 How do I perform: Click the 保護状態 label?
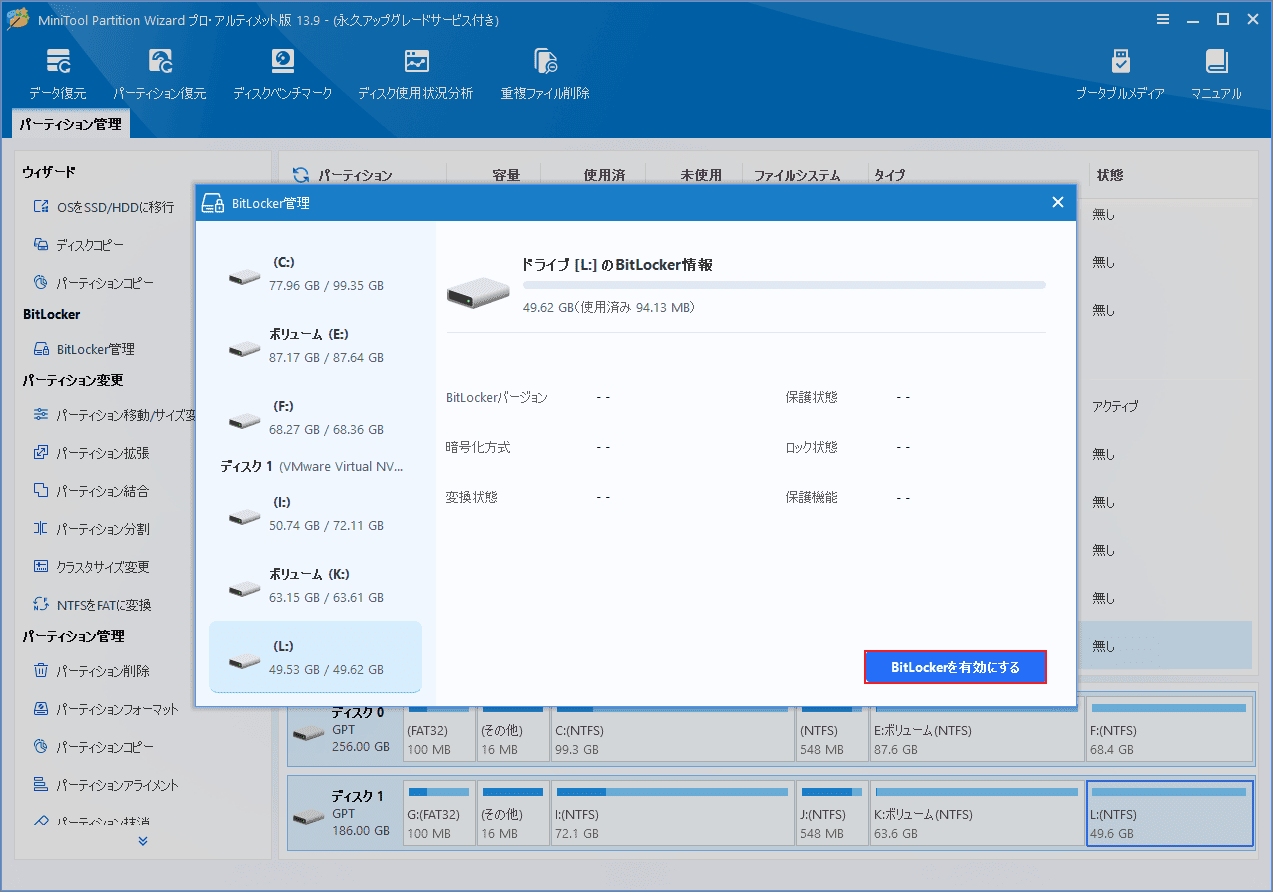coord(812,397)
